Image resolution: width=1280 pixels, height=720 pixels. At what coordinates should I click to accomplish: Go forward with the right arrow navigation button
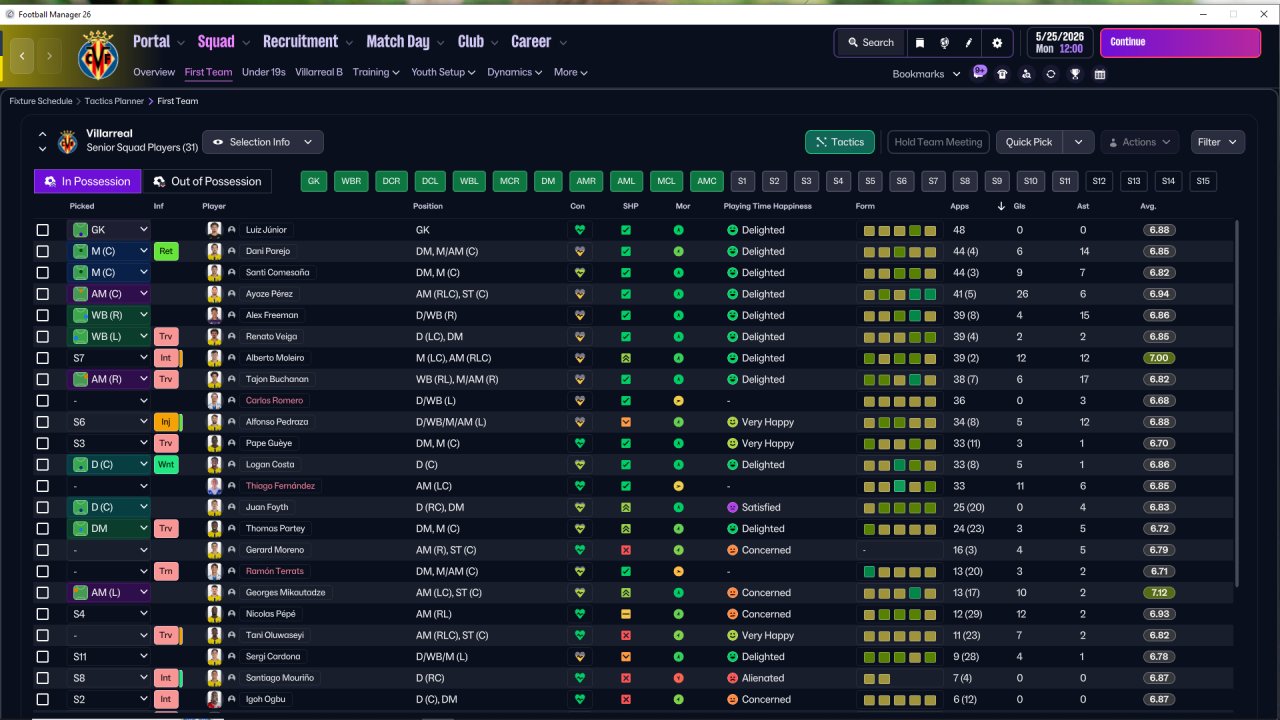tap(48, 56)
